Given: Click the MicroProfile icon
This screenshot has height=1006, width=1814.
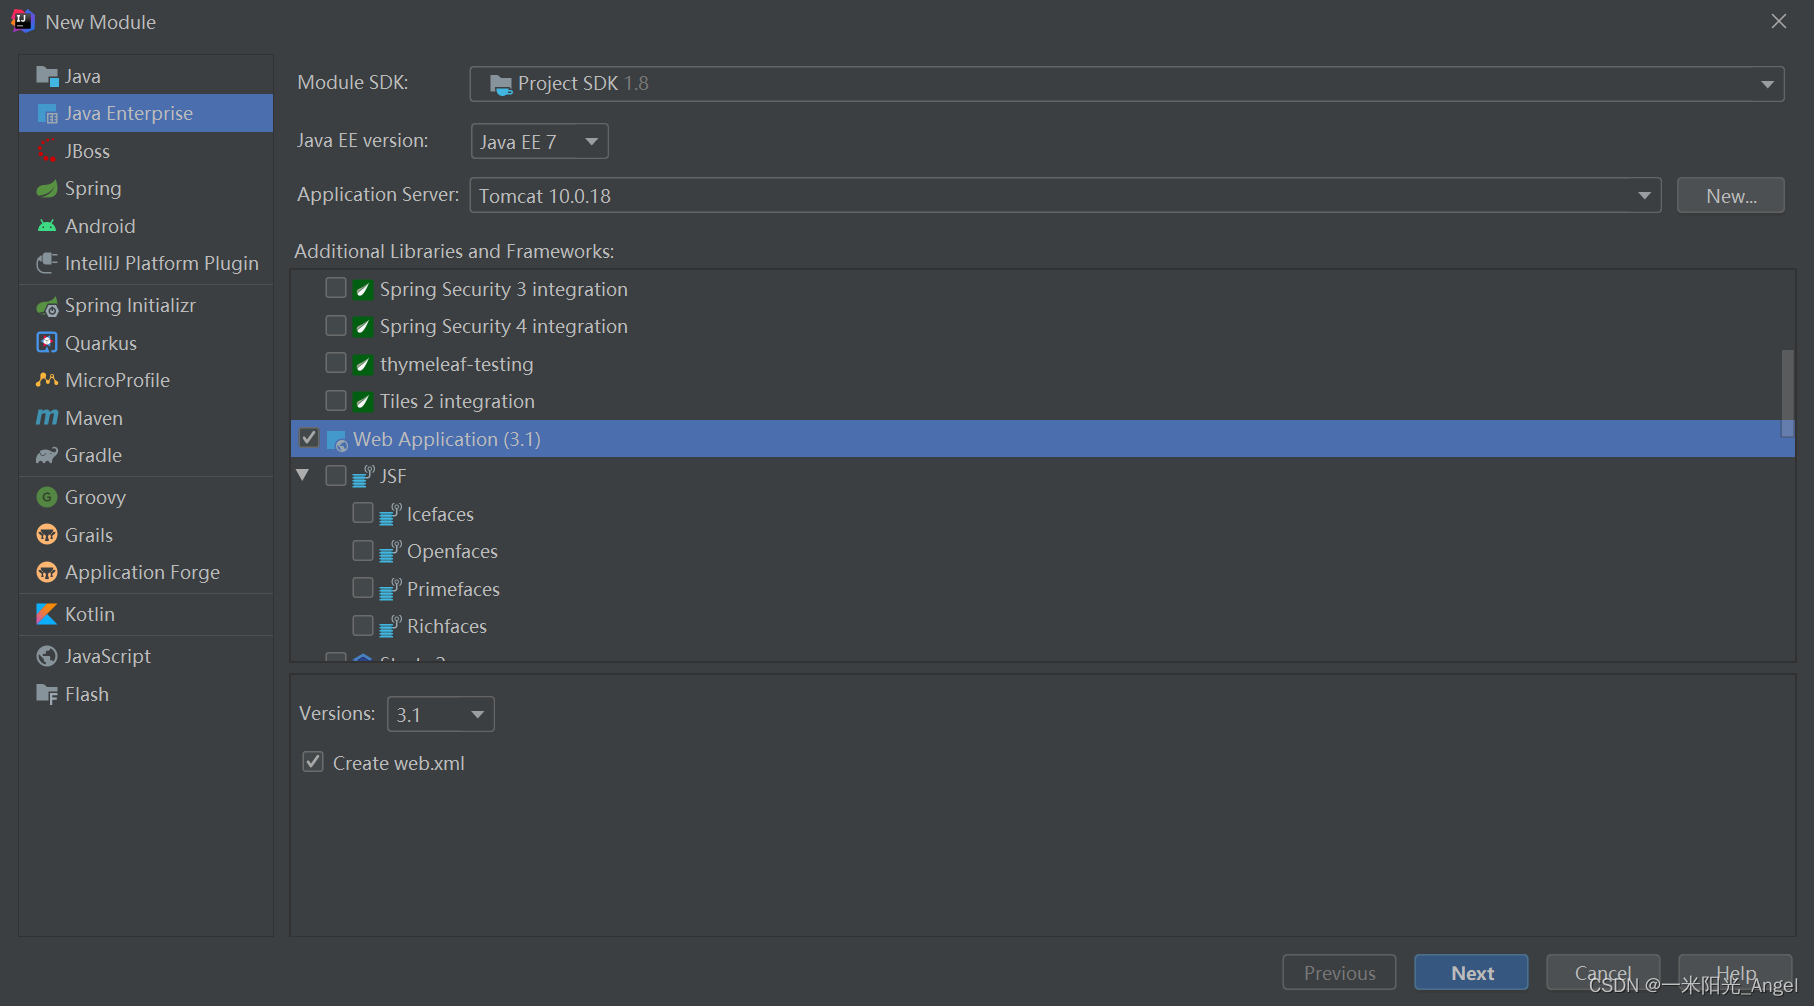Looking at the screenshot, I should tap(47, 380).
